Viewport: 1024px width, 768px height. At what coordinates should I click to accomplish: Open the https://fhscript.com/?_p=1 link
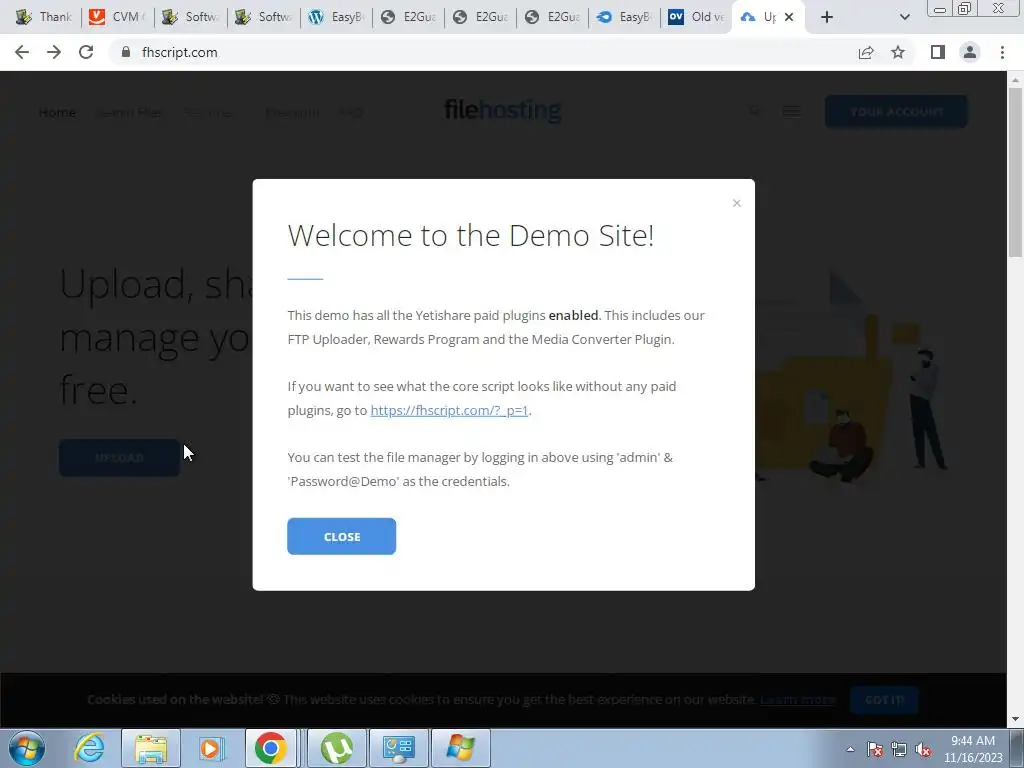point(449,410)
